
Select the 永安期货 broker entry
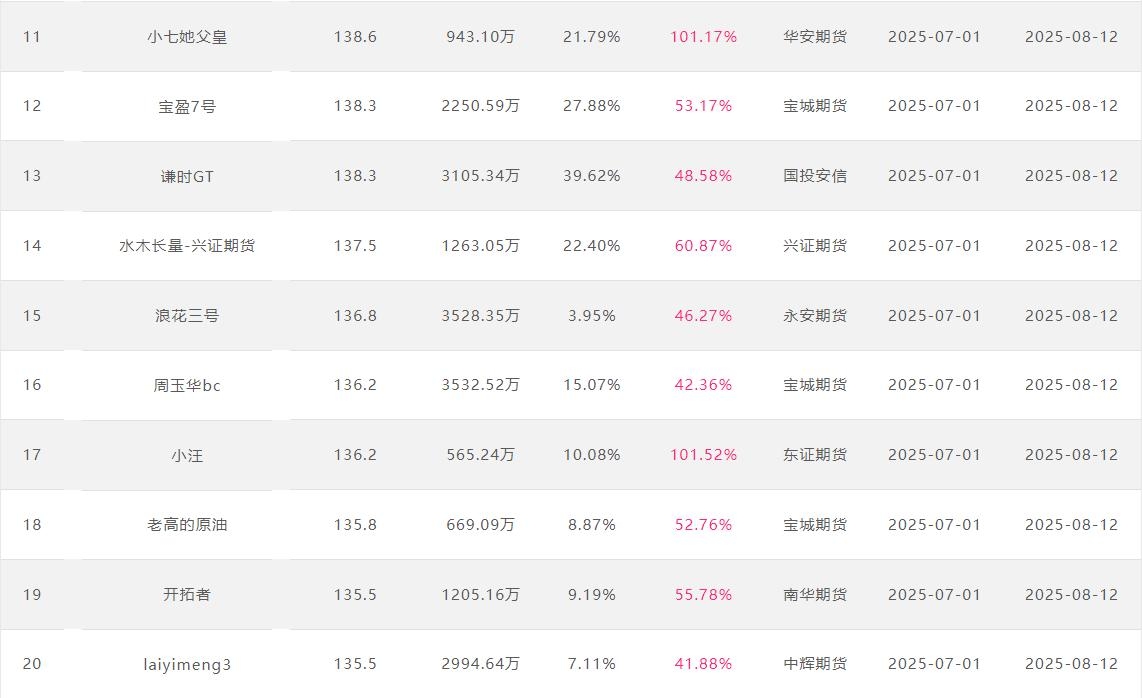coord(815,315)
